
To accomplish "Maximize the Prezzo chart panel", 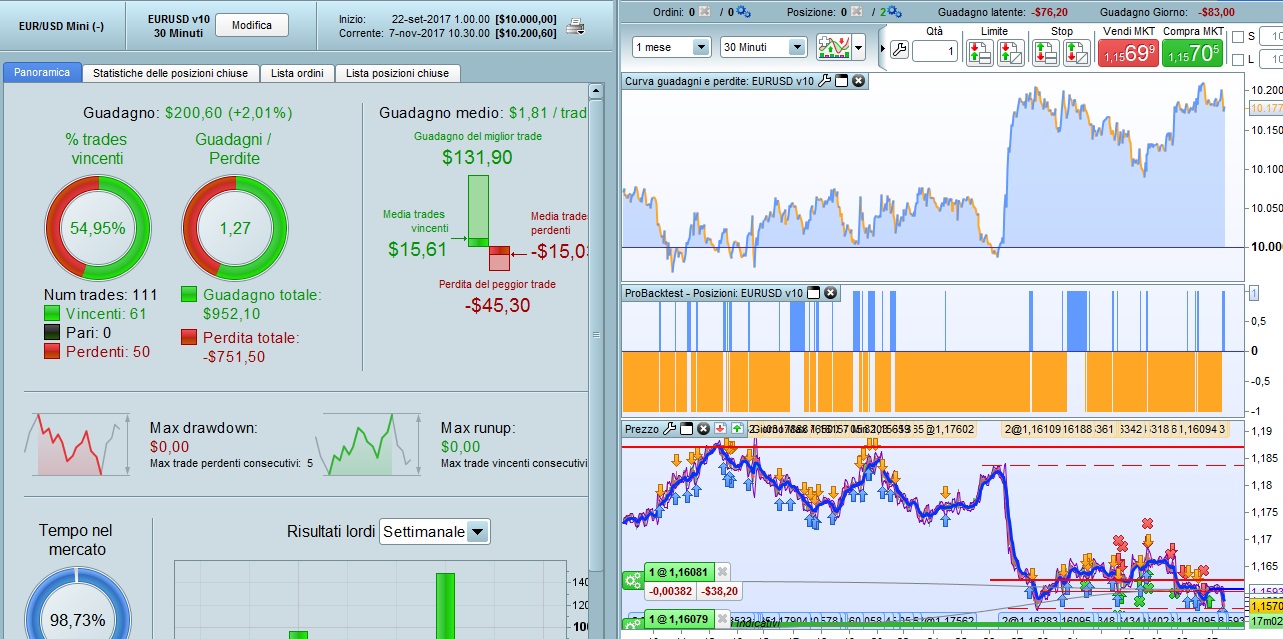I will 687,428.
